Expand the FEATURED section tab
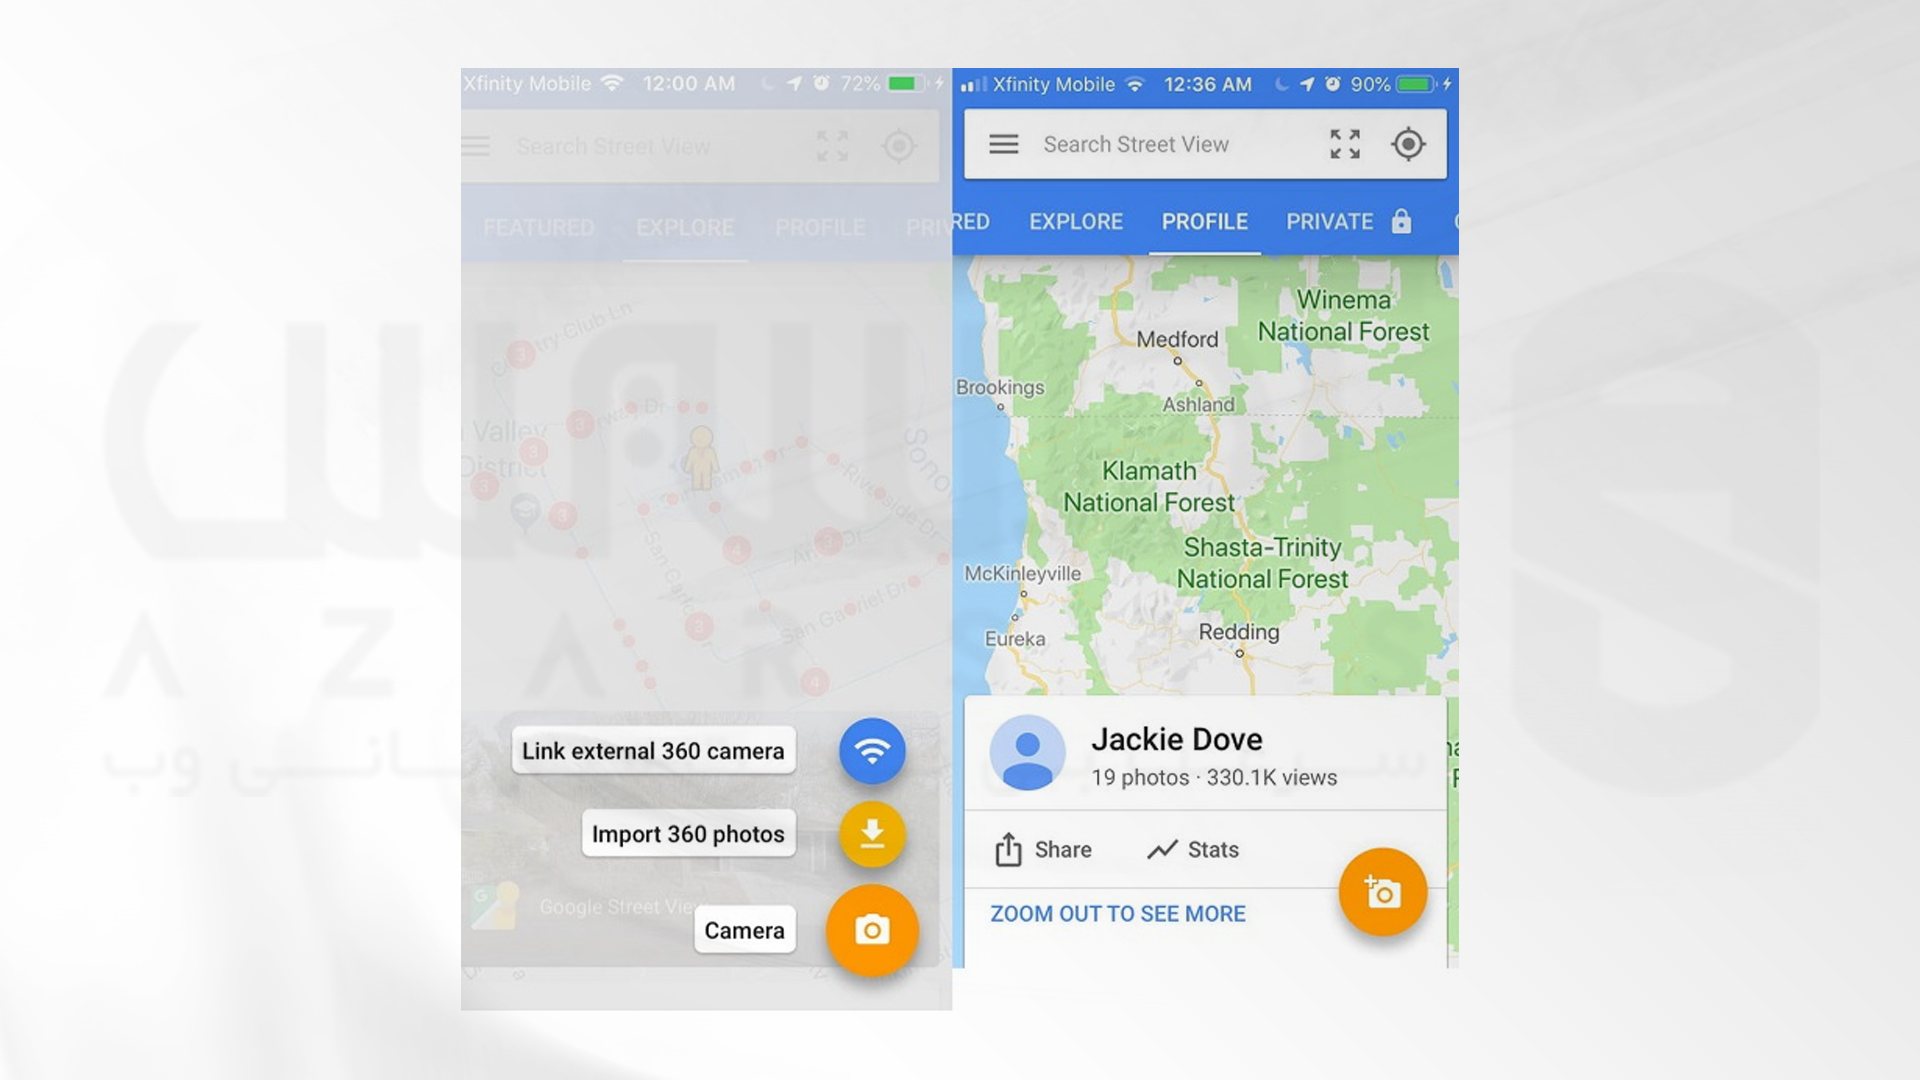This screenshot has height=1080, width=1920. click(x=539, y=225)
